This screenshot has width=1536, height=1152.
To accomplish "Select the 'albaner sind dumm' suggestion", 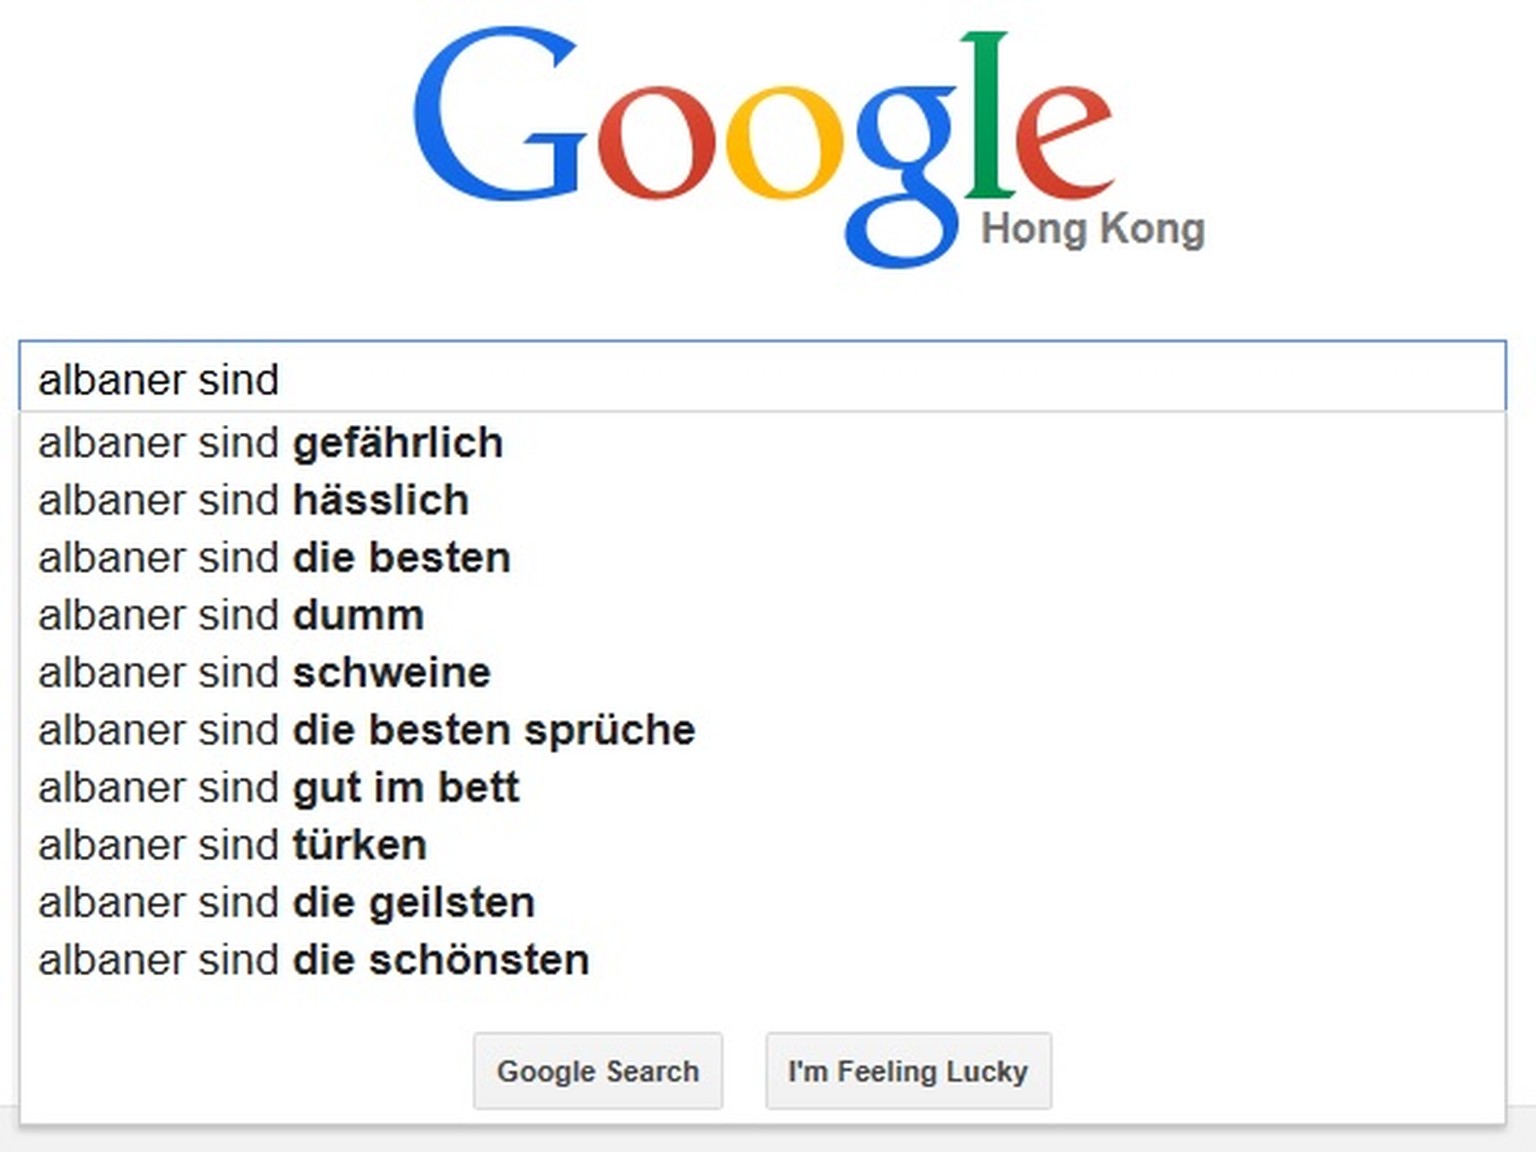I will (x=762, y=615).
